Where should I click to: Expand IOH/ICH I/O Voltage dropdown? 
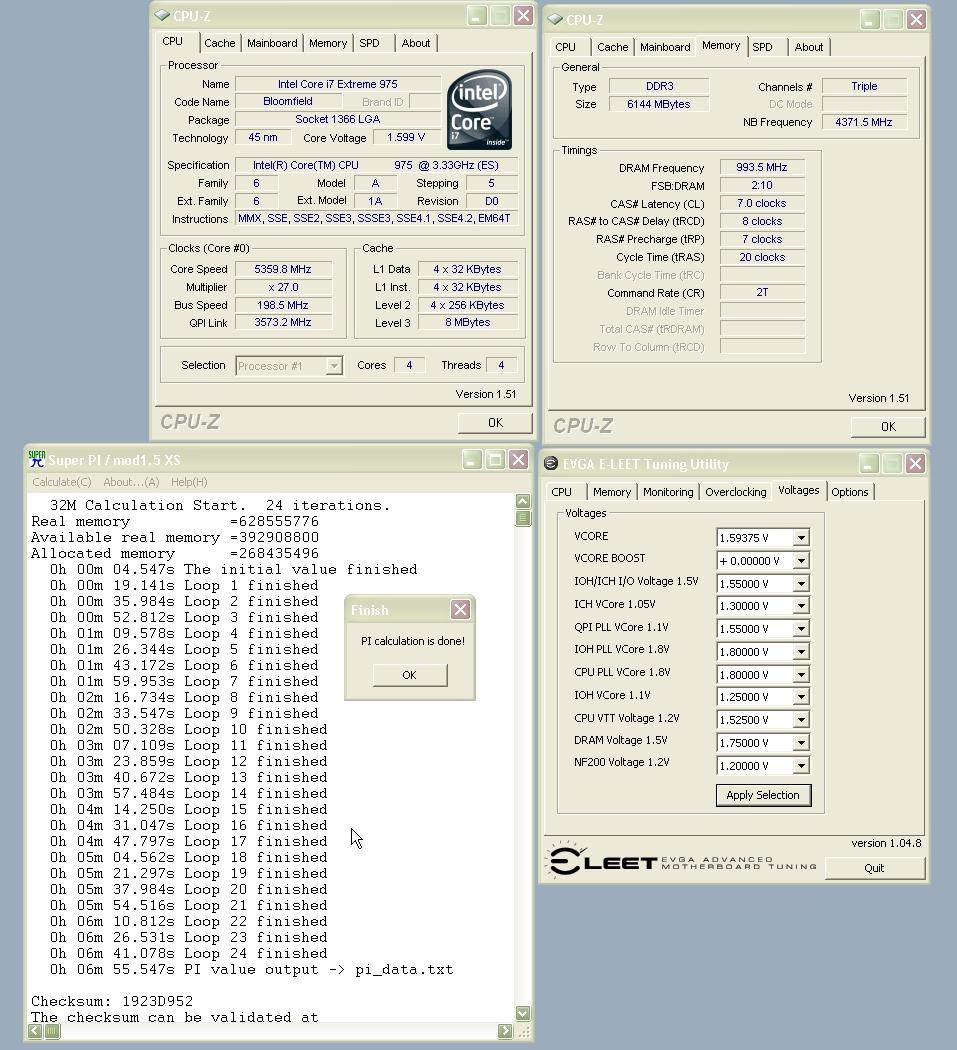801,584
